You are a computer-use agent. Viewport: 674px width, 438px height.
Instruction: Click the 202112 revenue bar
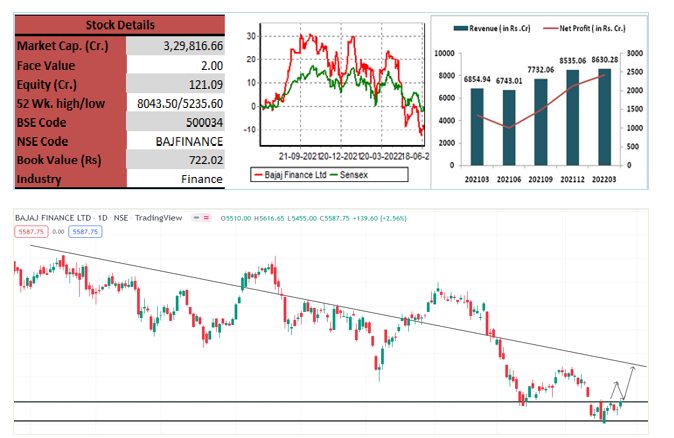[x=573, y=118]
